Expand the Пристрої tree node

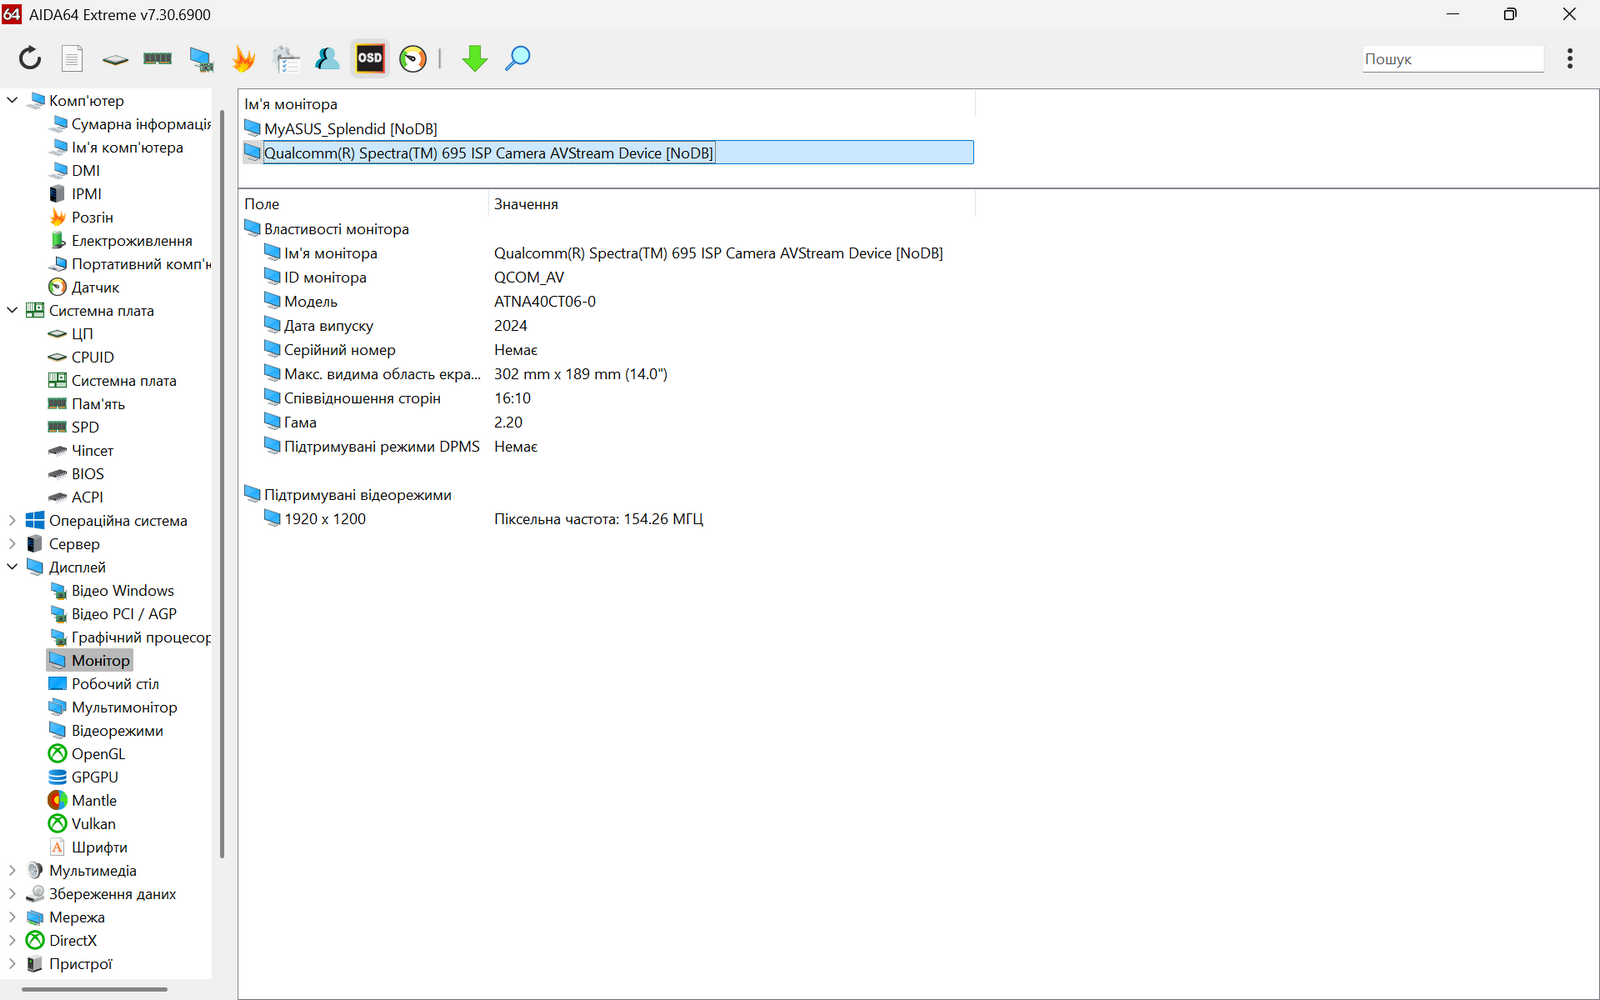coord(12,964)
